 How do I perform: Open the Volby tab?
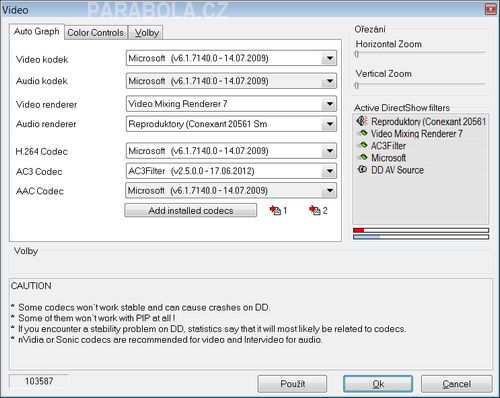(146, 33)
